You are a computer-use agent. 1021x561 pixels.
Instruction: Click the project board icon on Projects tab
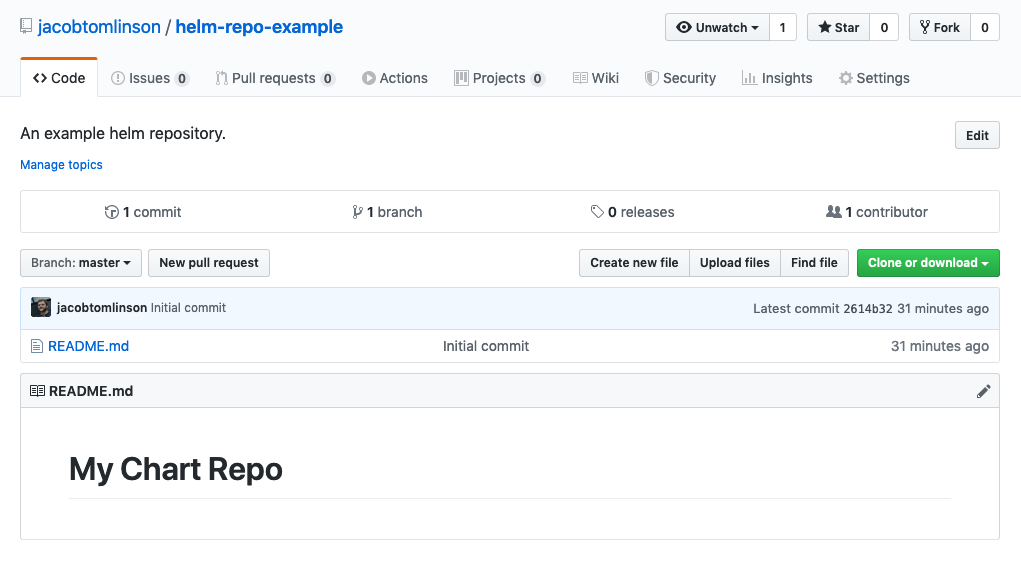click(x=461, y=78)
